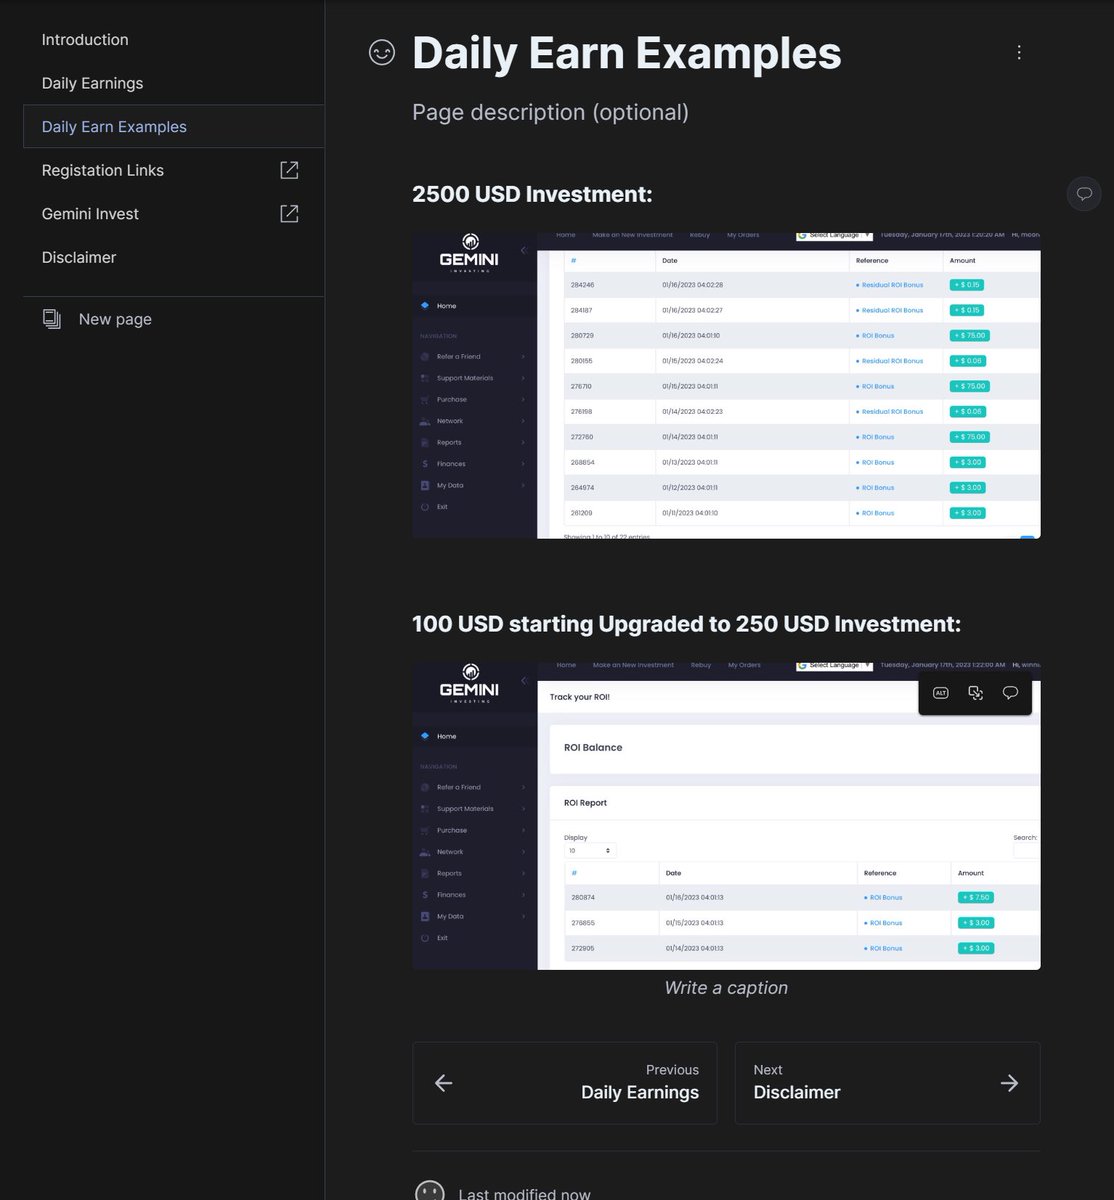The width and height of the screenshot is (1114, 1200).
Task: Click the Write a caption field
Action: (x=726, y=987)
